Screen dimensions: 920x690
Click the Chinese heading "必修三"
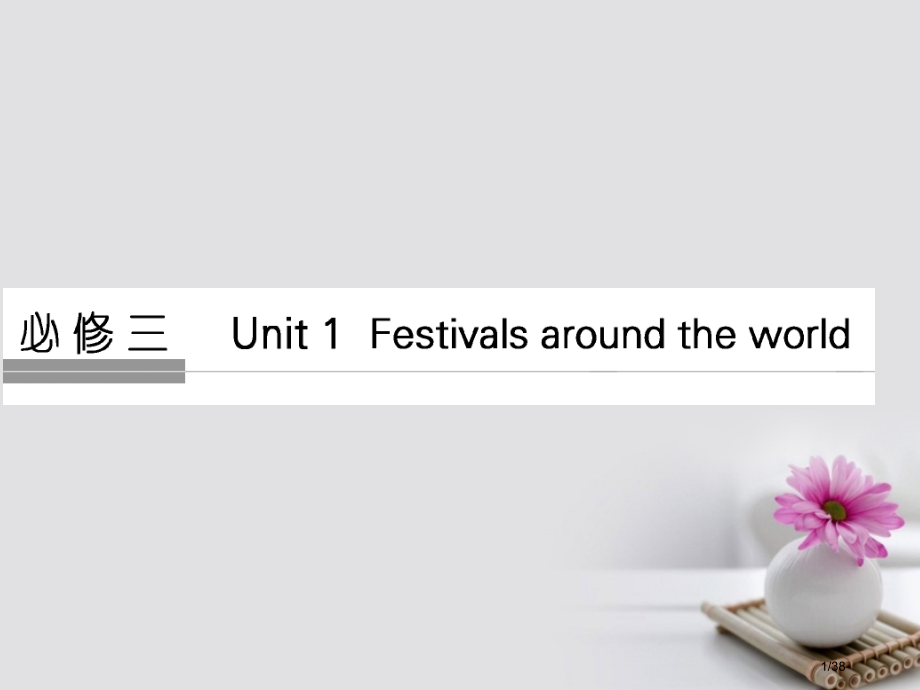point(94,333)
